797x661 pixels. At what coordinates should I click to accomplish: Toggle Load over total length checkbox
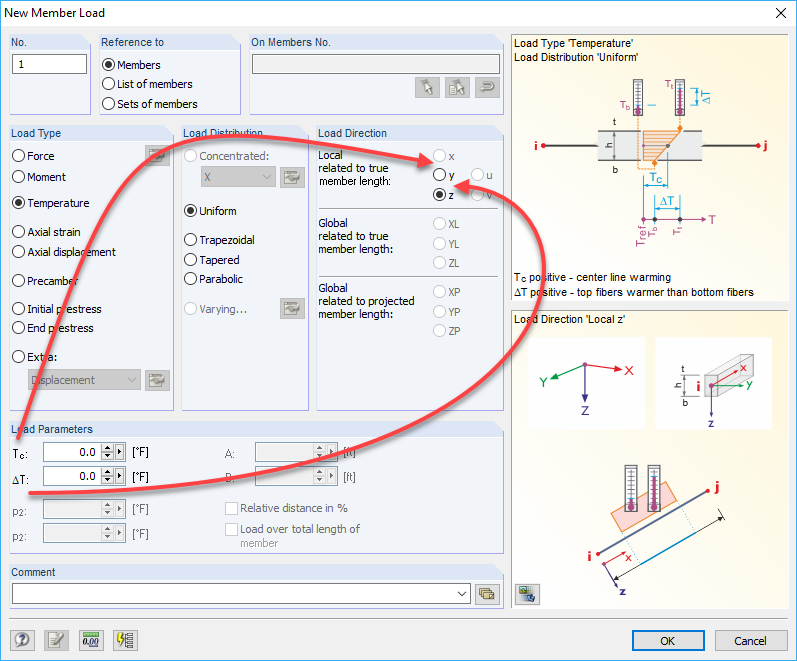click(231, 529)
